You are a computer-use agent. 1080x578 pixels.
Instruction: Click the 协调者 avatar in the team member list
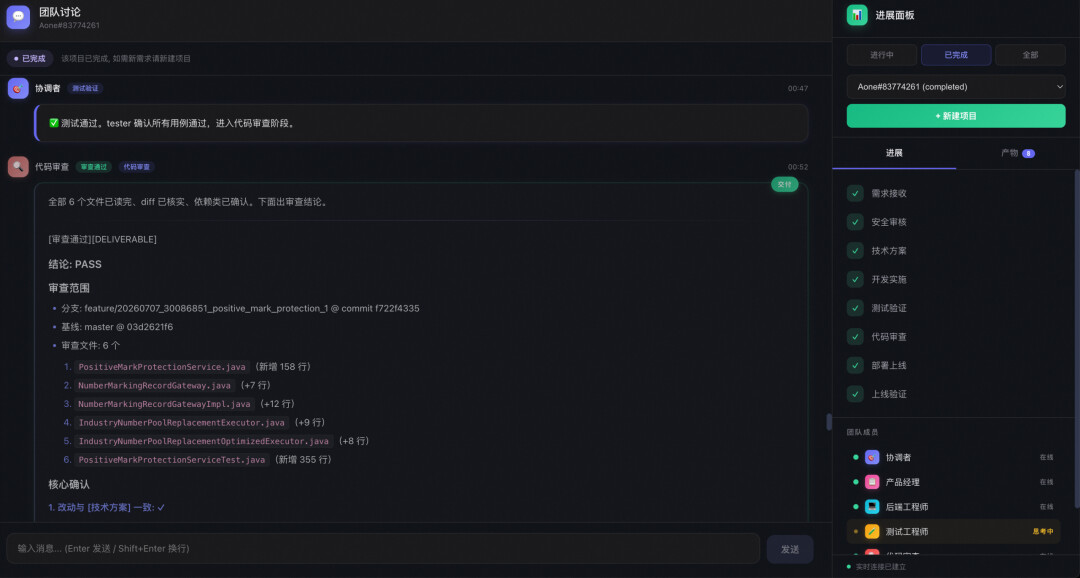click(x=872, y=457)
